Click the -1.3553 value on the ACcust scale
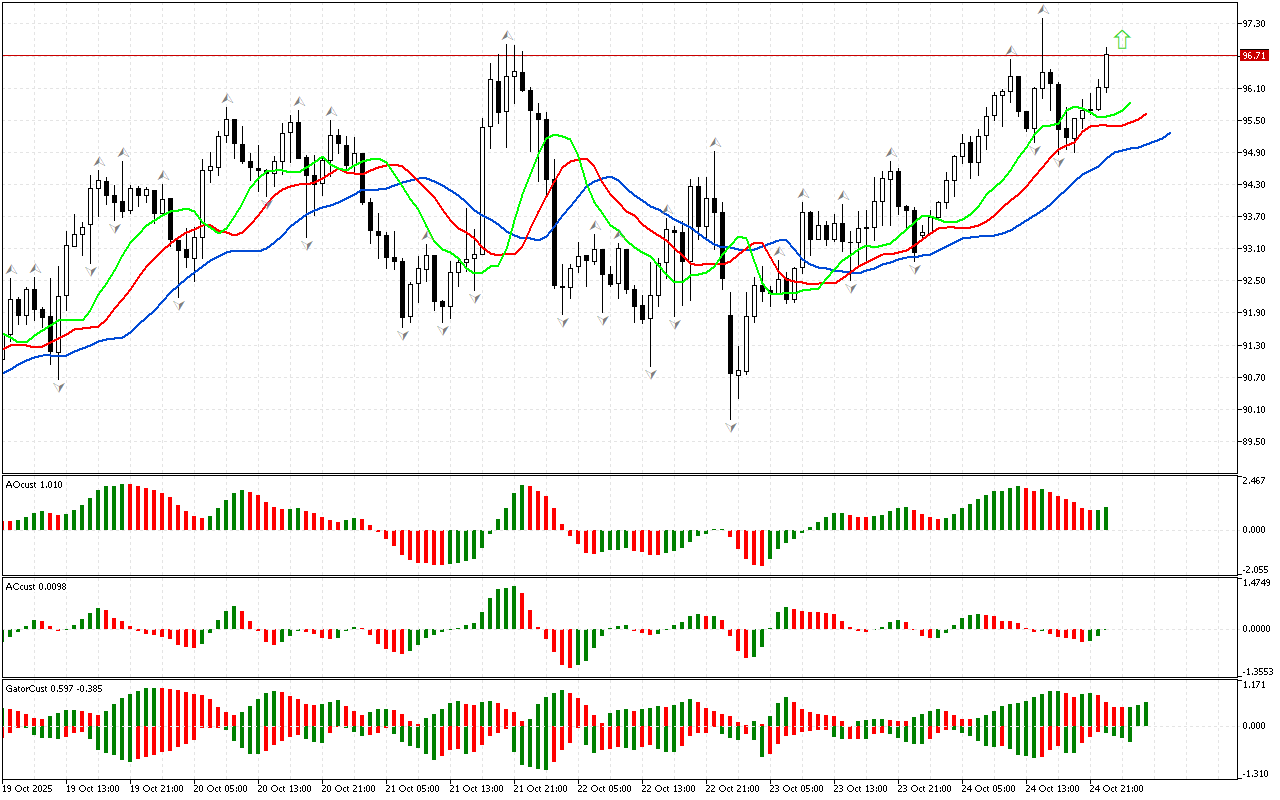 [x=1255, y=672]
